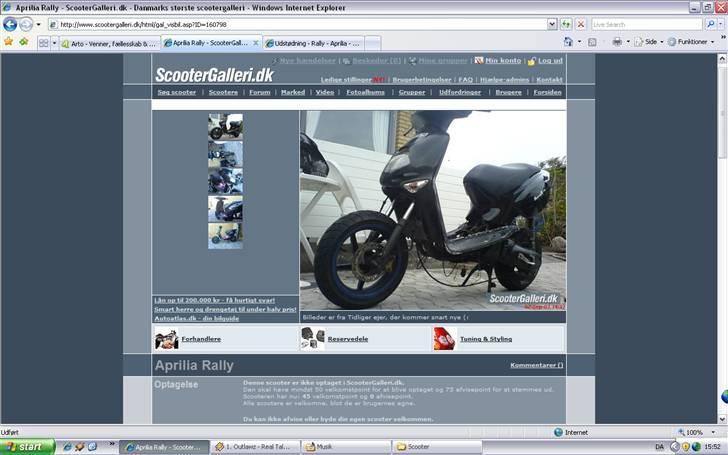Select the second scooter thumbnail
The image size is (728, 455).
pyautogui.click(x=225, y=154)
